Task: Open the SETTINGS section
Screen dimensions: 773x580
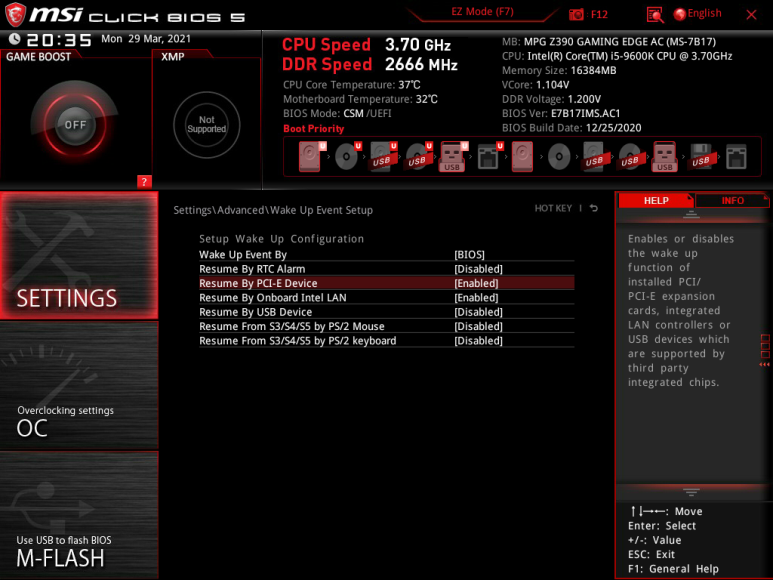Action: pos(79,255)
